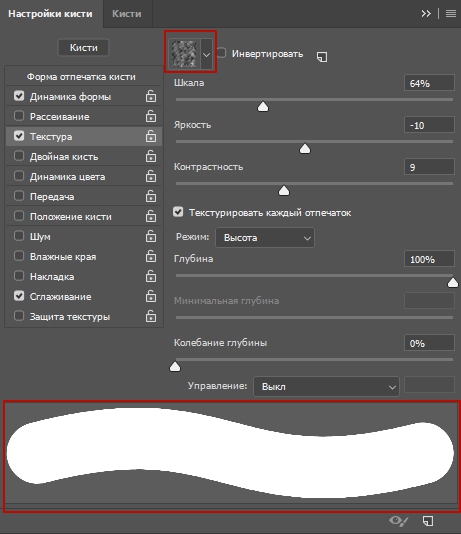Enable Влажные края checkbox
This screenshot has height=534, width=461.
19,256
